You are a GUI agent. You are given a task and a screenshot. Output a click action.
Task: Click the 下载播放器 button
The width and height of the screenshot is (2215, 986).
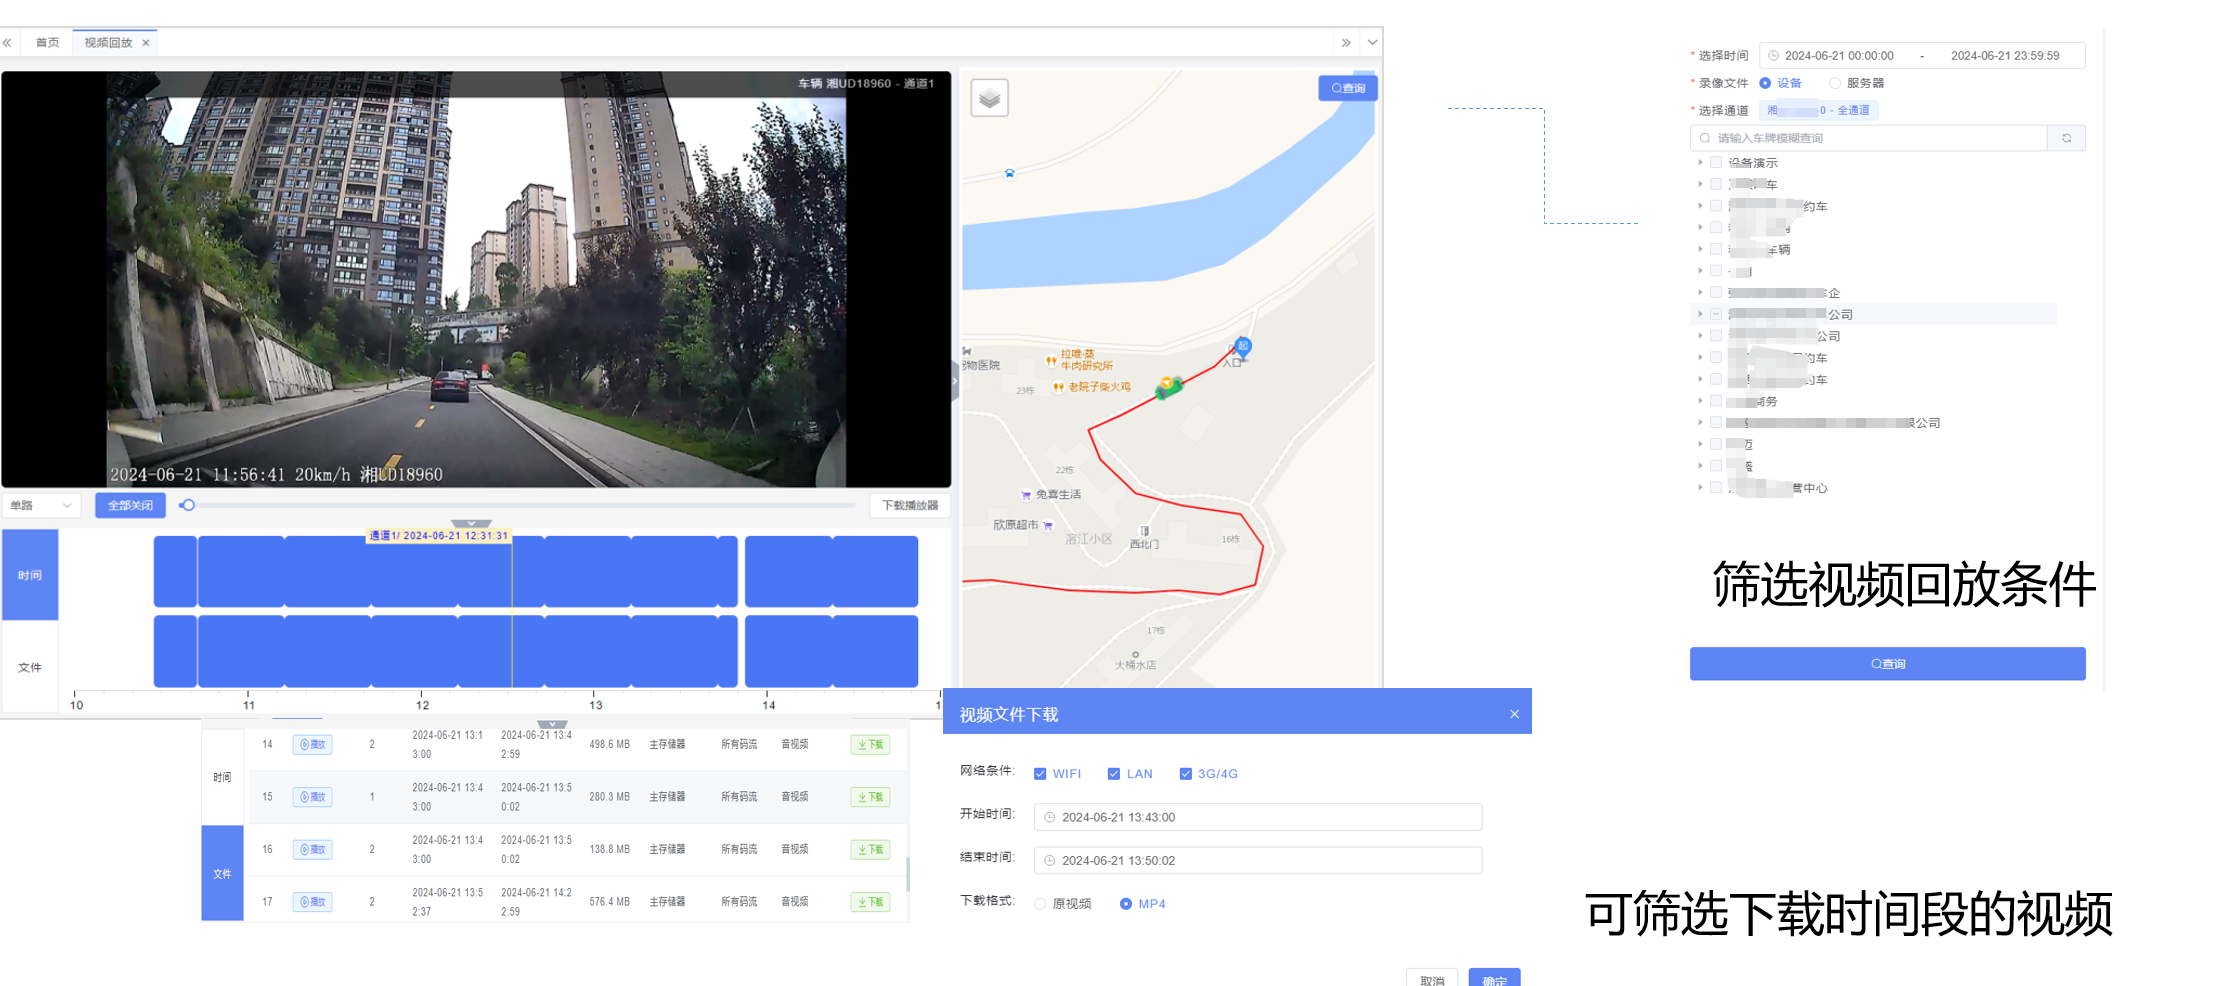point(910,505)
